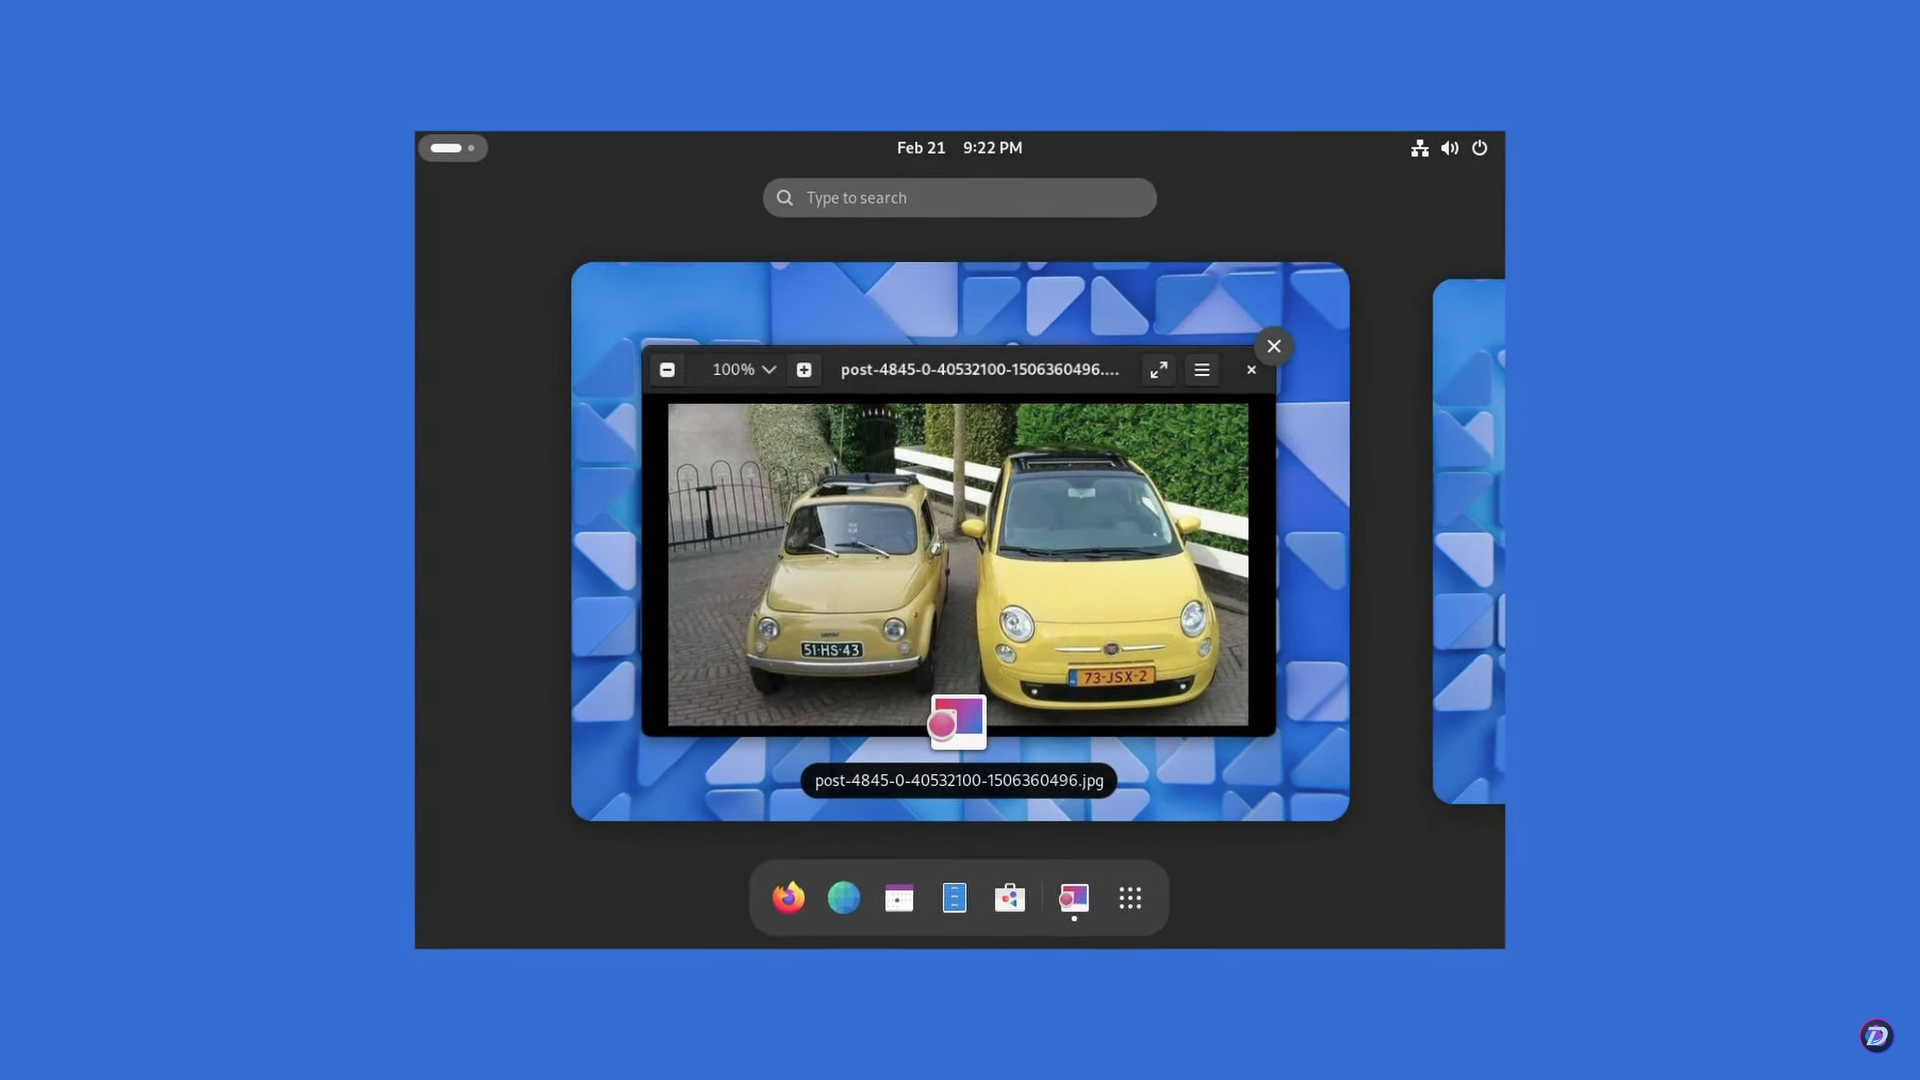Screen dimensions: 1920x1080
Task: Click the Type to search field
Action: (958, 197)
